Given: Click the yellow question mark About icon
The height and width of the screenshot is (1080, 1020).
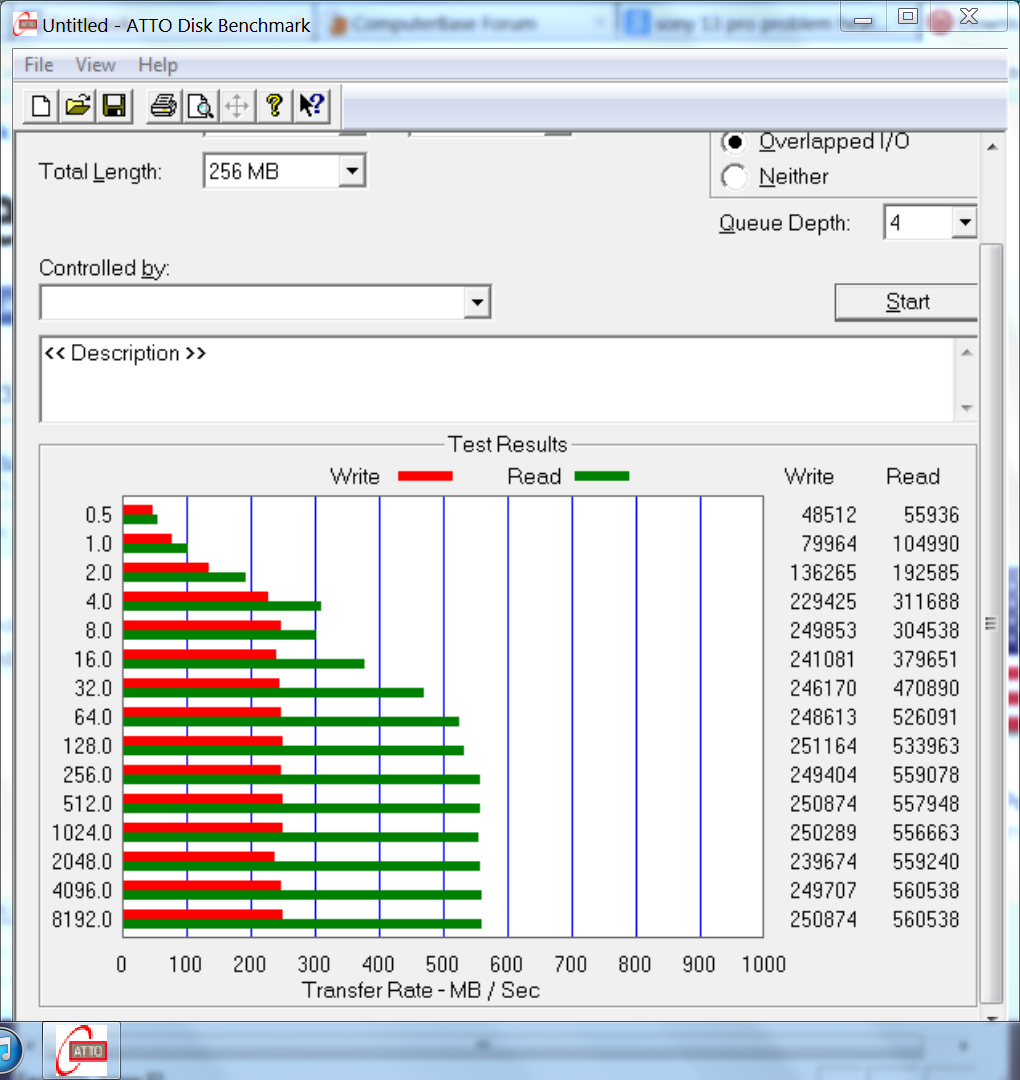Looking at the screenshot, I should (274, 106).
